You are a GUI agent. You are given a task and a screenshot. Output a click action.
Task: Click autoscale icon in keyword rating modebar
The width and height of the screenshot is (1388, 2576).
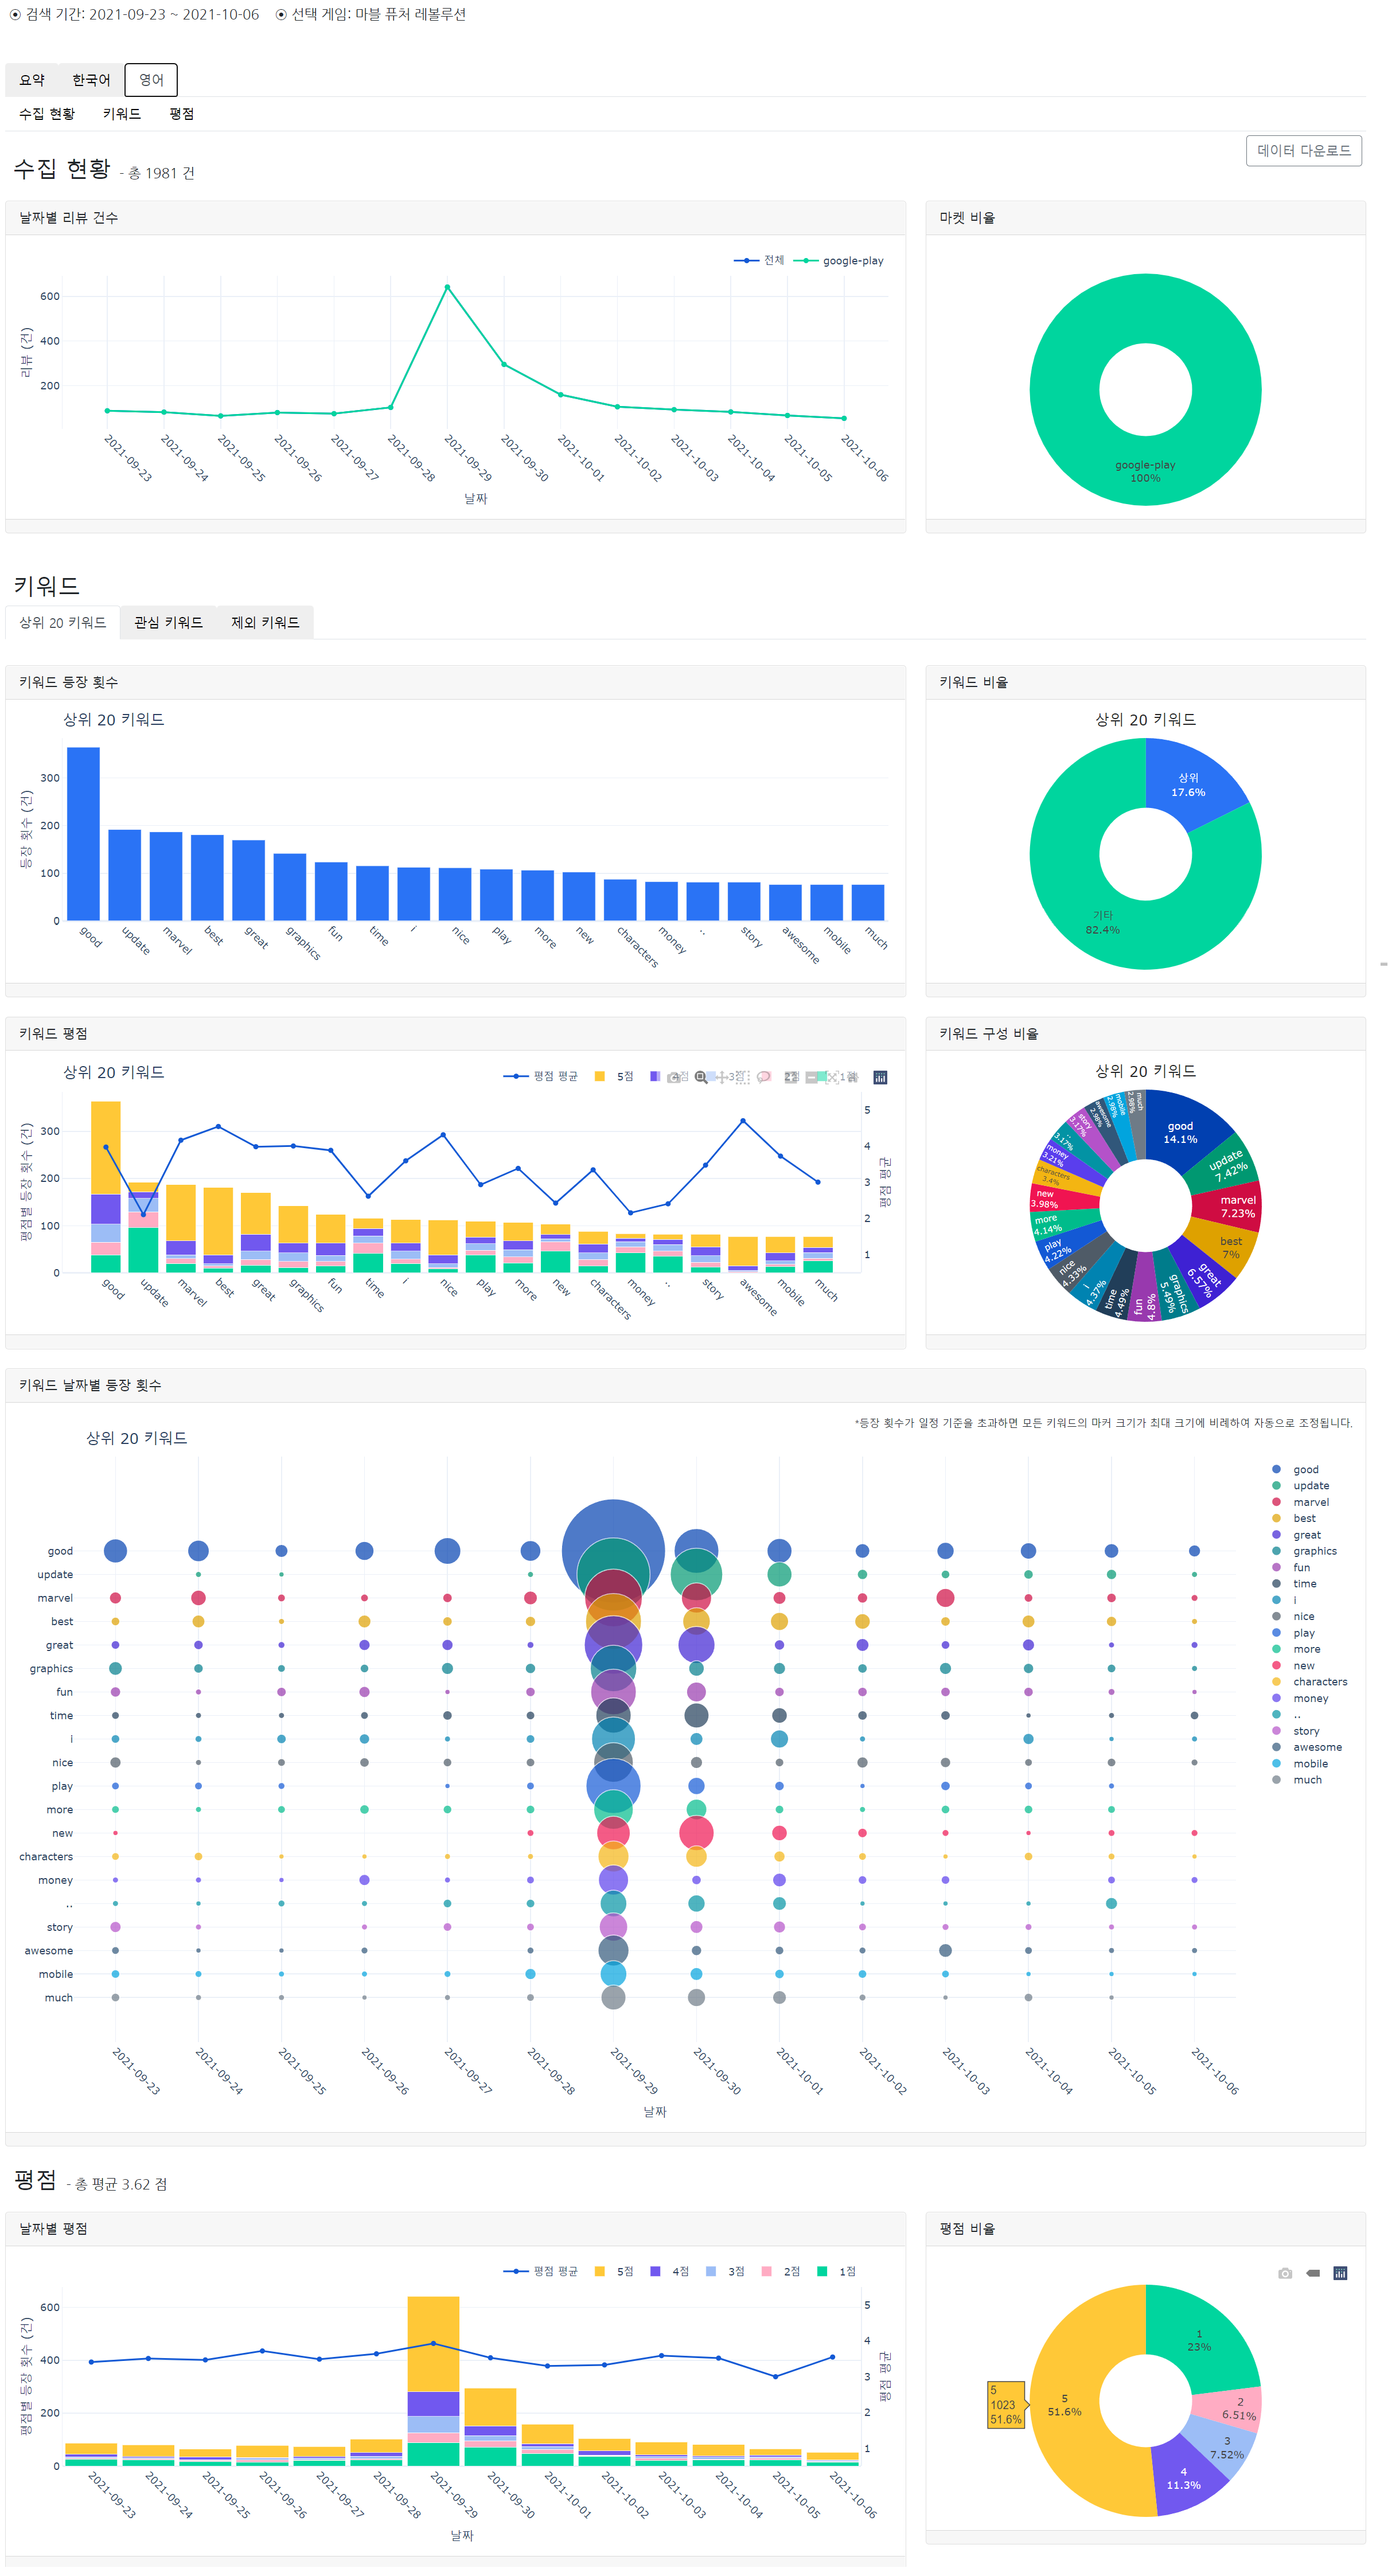point(832,1077)
